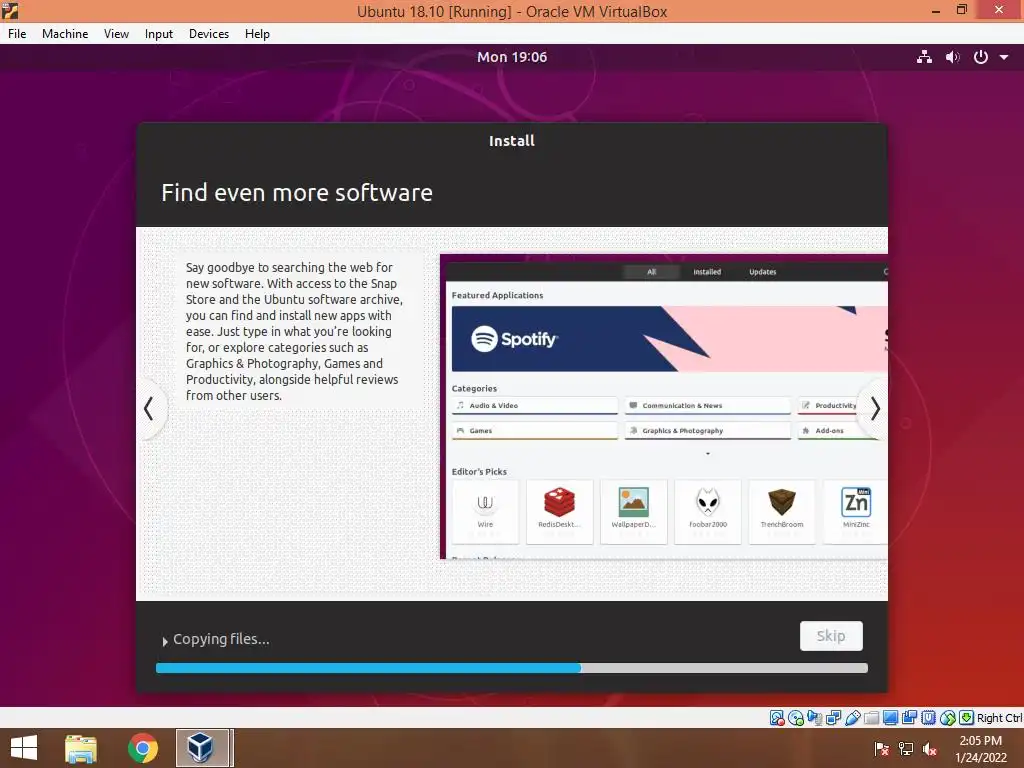Open the USB devices indicator
Image resolution: width=1024 pixels, height=768 pixels.
[852, 718]
